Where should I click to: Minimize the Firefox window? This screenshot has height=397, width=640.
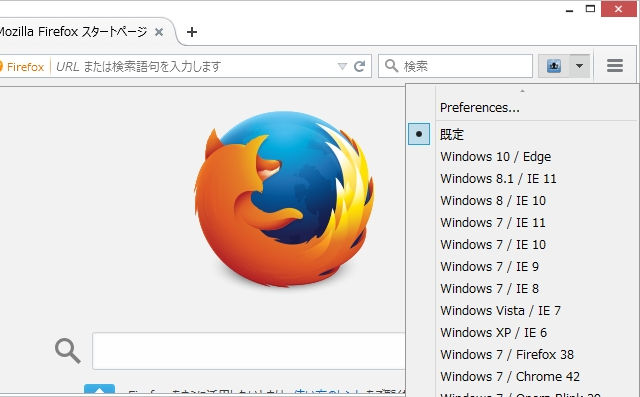click(x=570, y=10)
